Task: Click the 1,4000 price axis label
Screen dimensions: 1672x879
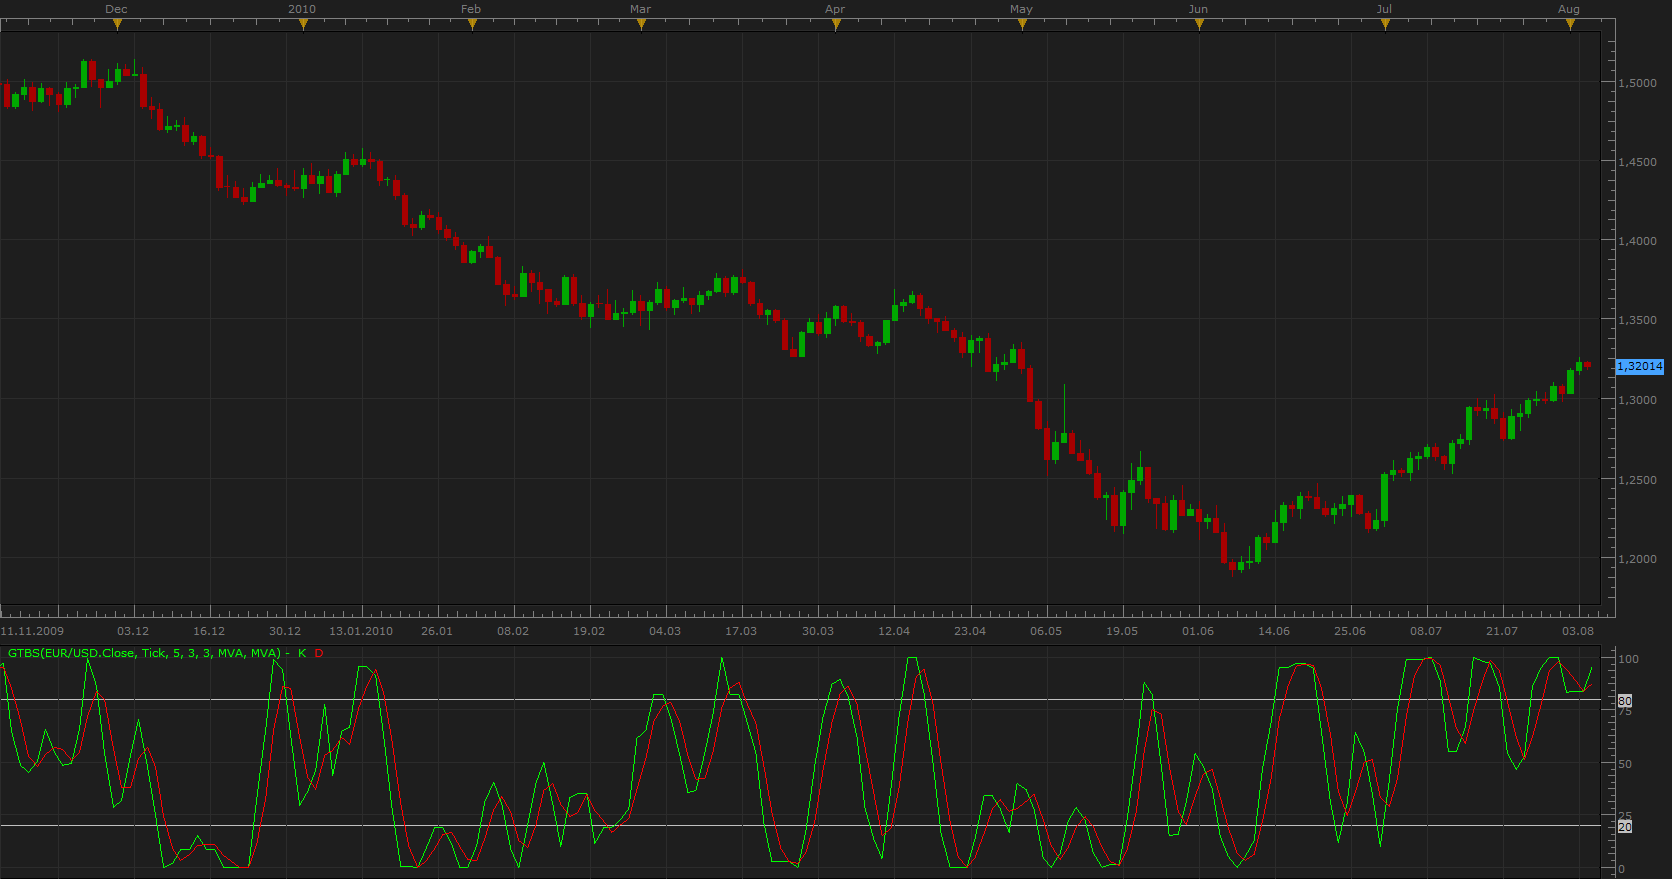Action: point(1637,241)
